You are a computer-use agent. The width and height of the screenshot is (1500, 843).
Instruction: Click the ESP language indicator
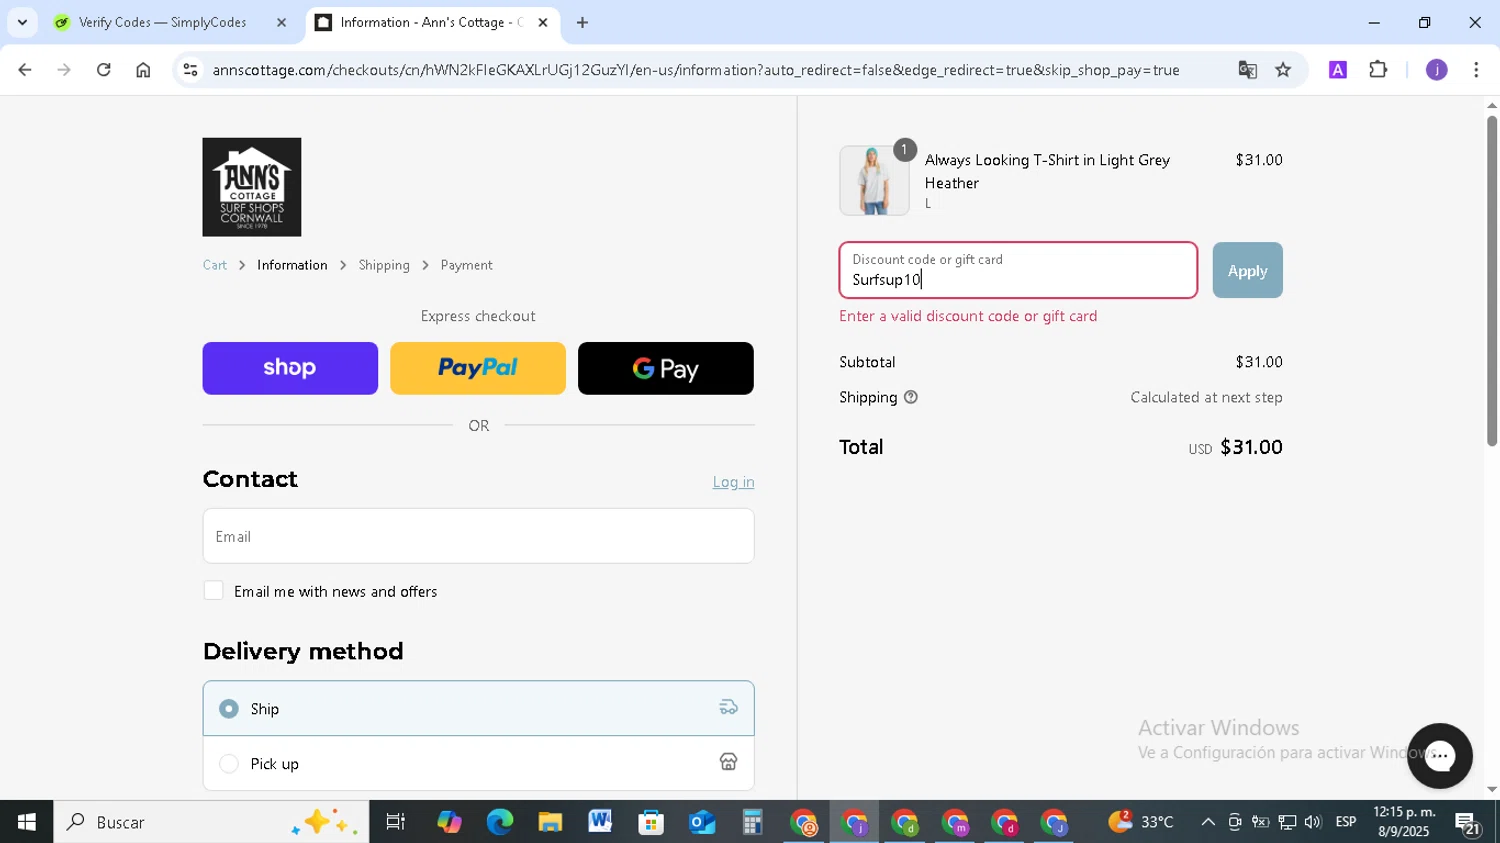1346,822
